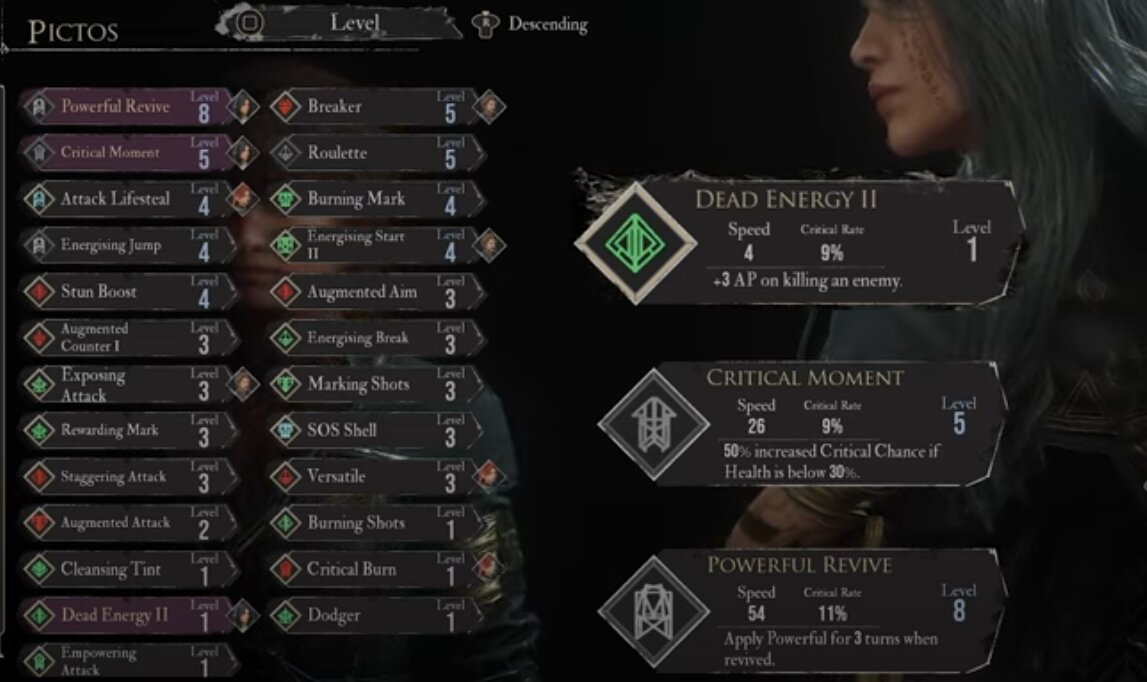Click the large Dead Energy II emblem
This screenshot has width=1147, height=682.
pos(635,244)
